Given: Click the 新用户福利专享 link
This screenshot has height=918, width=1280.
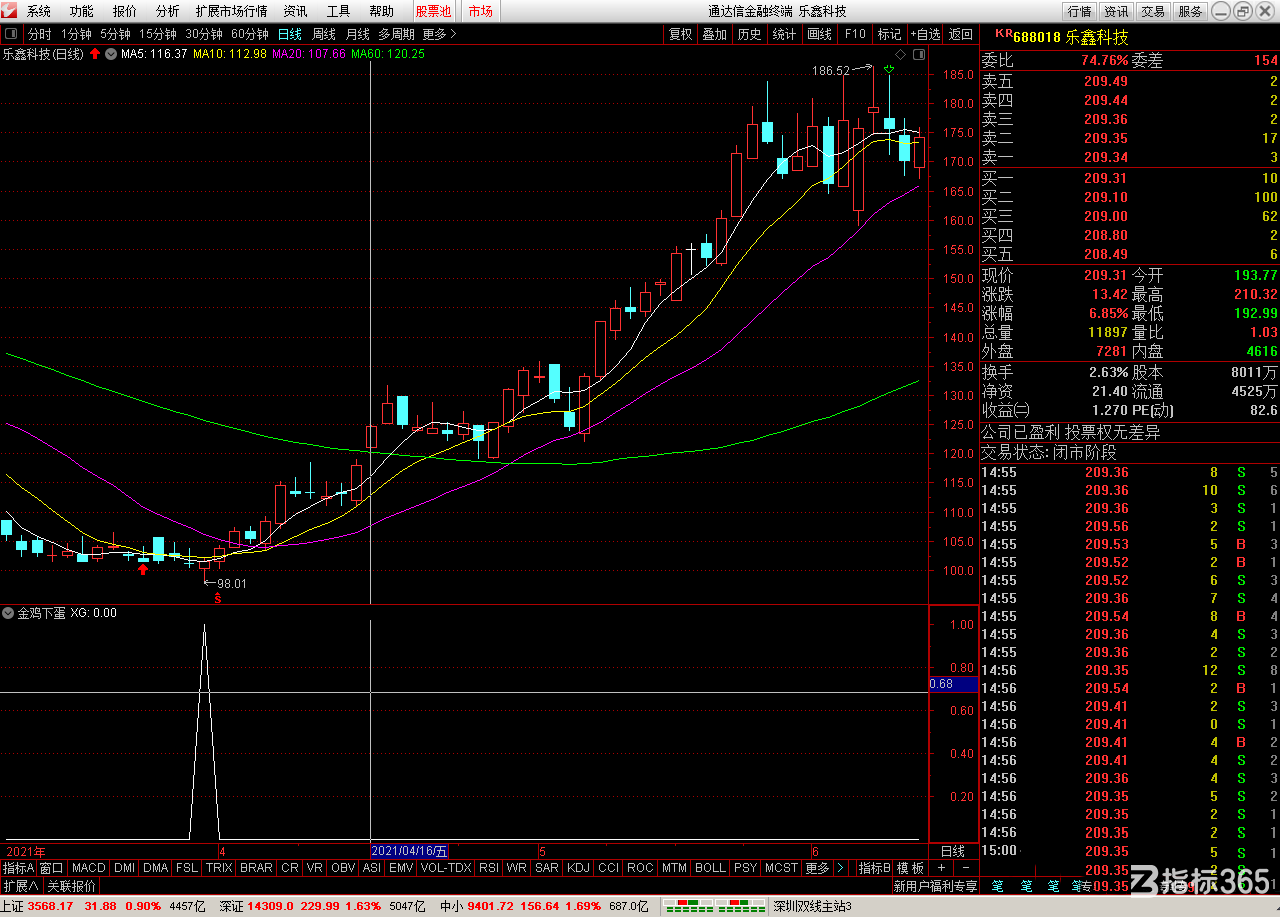Looking at the screenshot, I should pyautogui.click(x=935, y=886).
